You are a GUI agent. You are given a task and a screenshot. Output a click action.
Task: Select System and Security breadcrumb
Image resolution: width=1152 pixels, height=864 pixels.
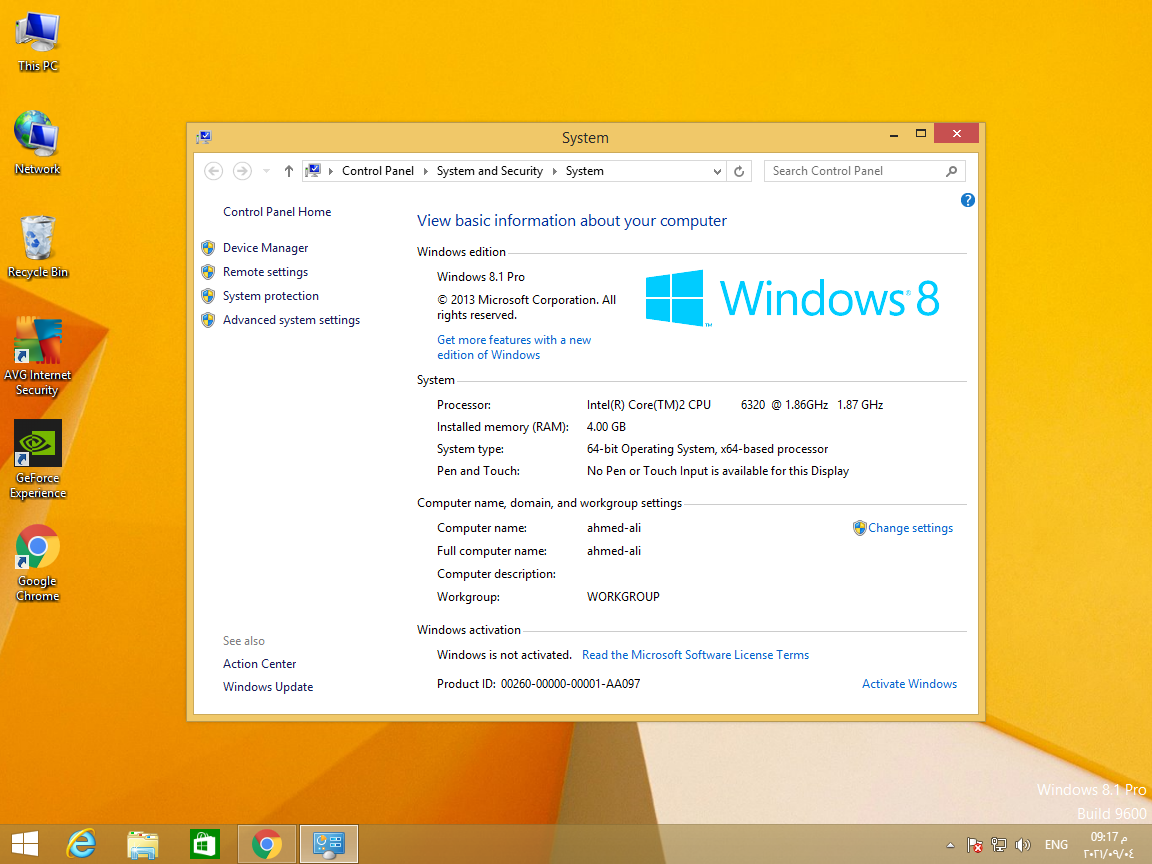pos(489,171)
